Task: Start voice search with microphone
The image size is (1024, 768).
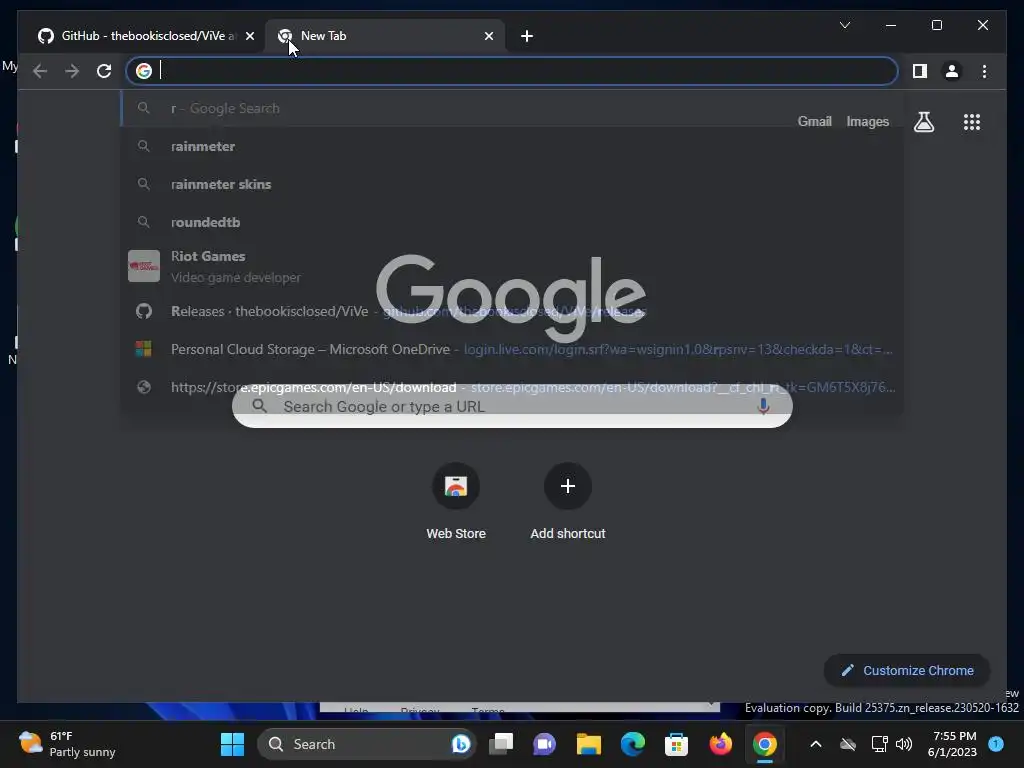Action: click(x=763, y=406)
